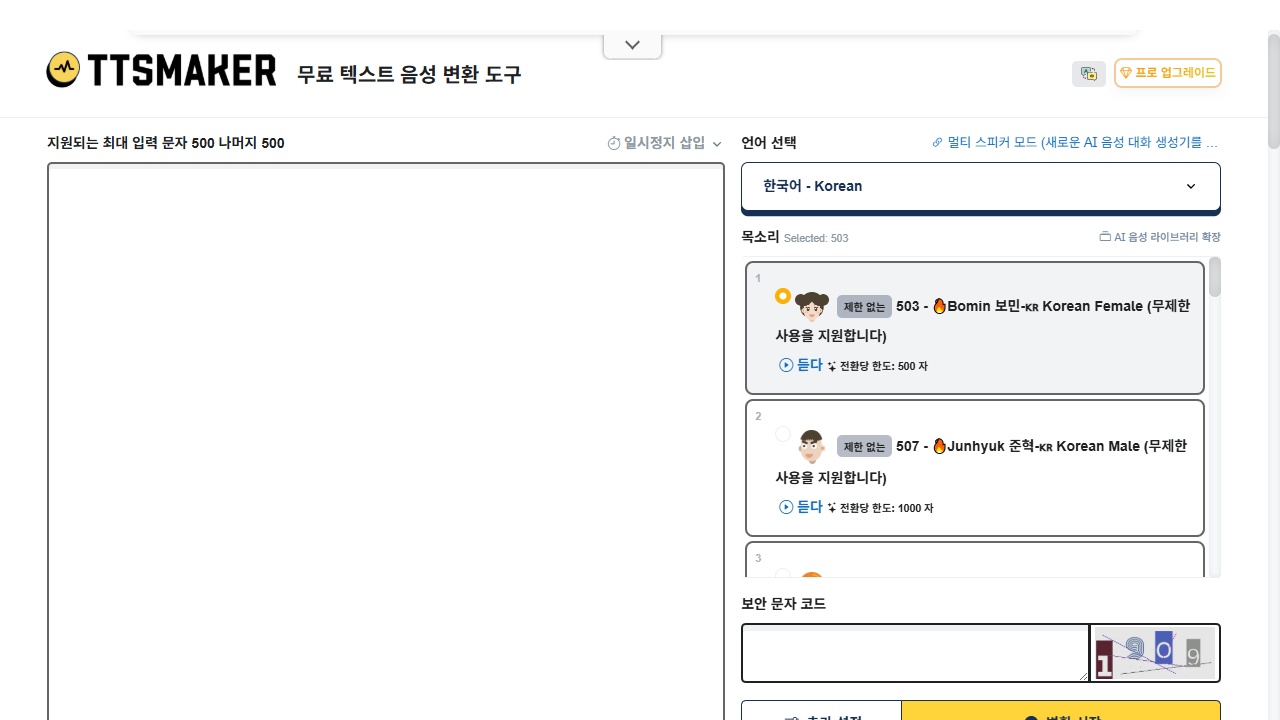The height and width of the screenshot is (720, 1280).
Task: Select the 503 Bomin voice radio button
Action: [x=783, y=296]
